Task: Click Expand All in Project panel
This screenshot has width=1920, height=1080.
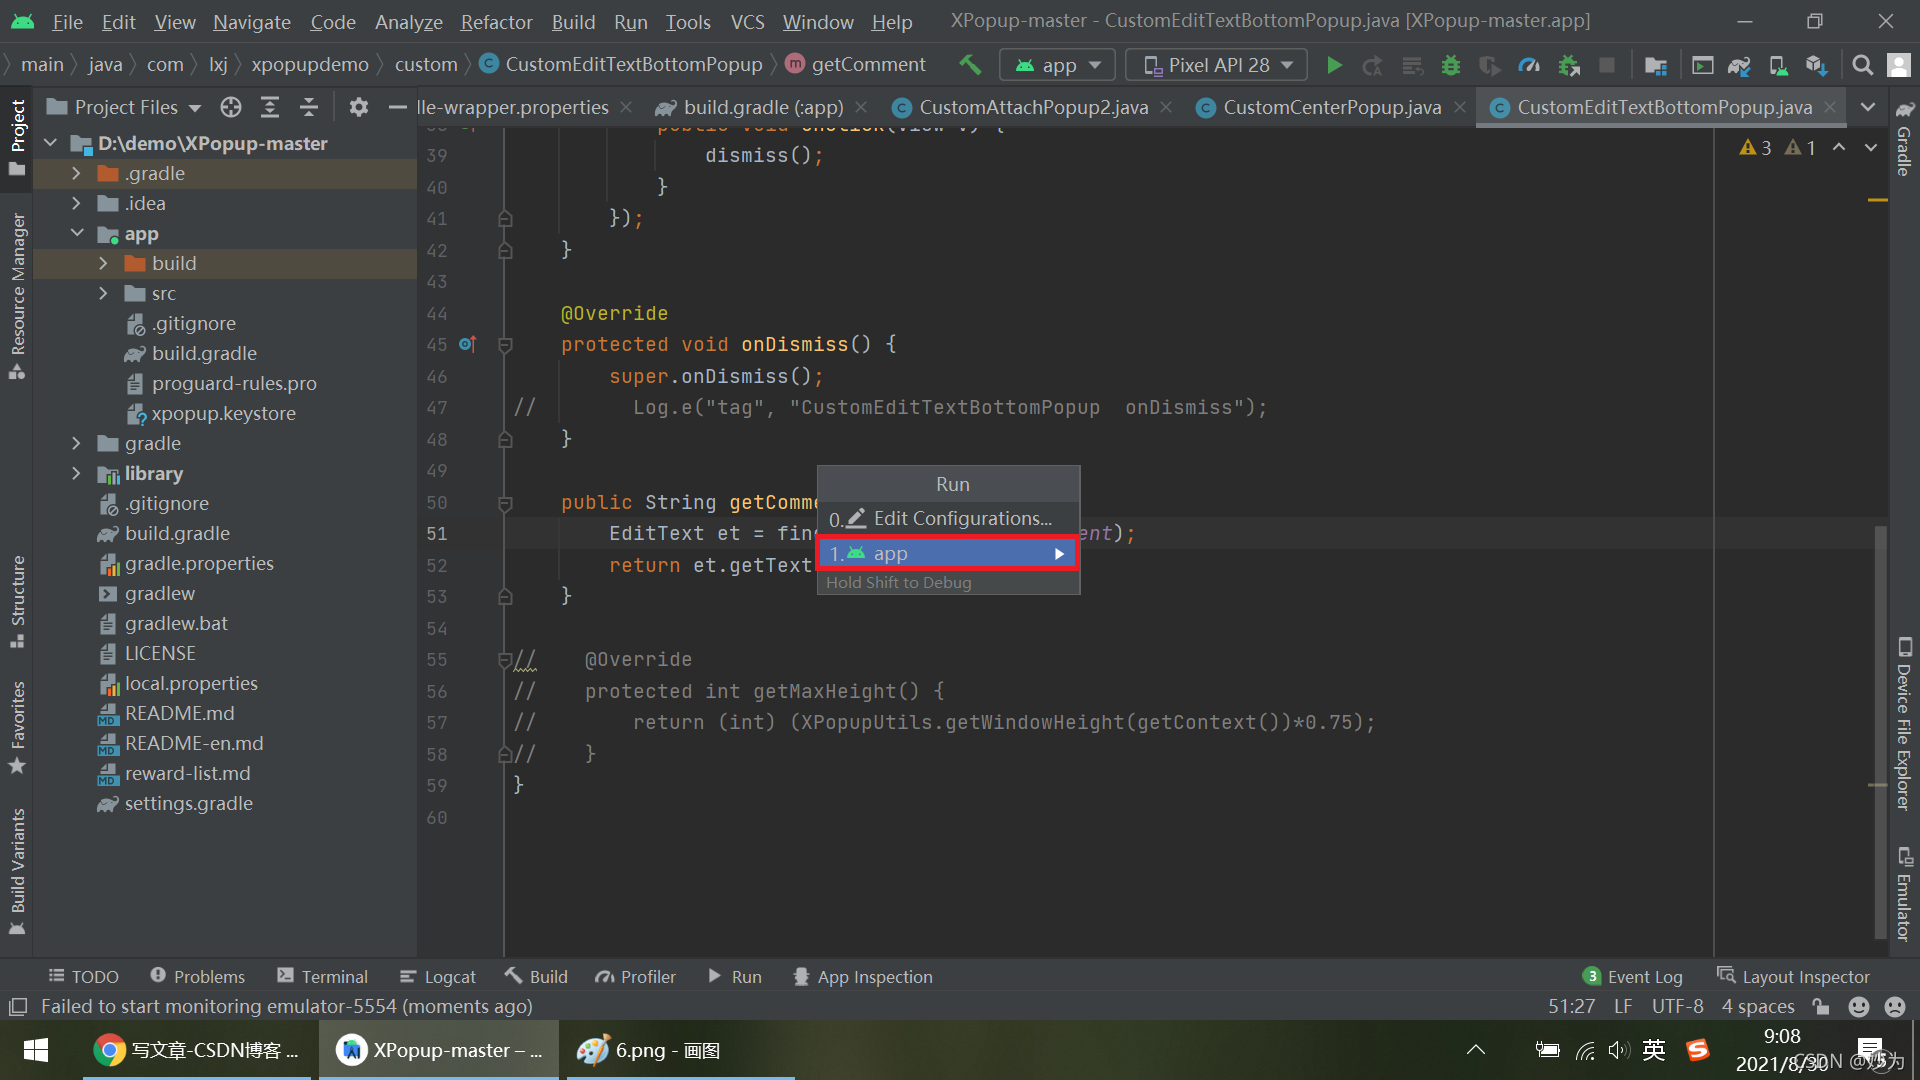Action: click(270, 107)
